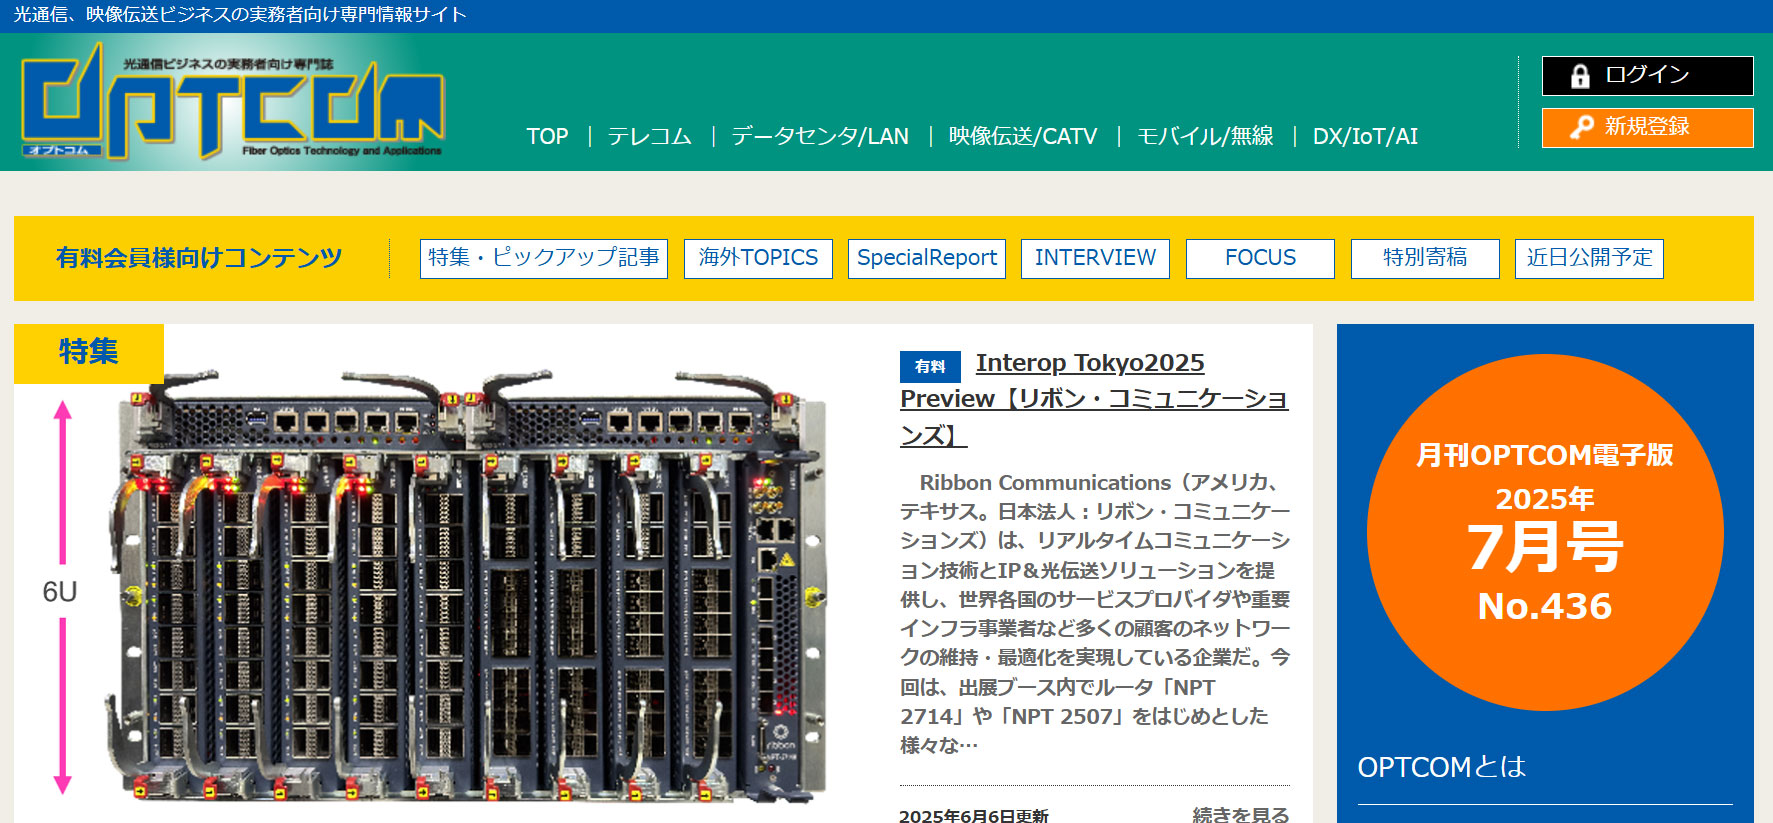
Task: Select 特集・ピックアップ記事 tab
Action: [544, 258]
